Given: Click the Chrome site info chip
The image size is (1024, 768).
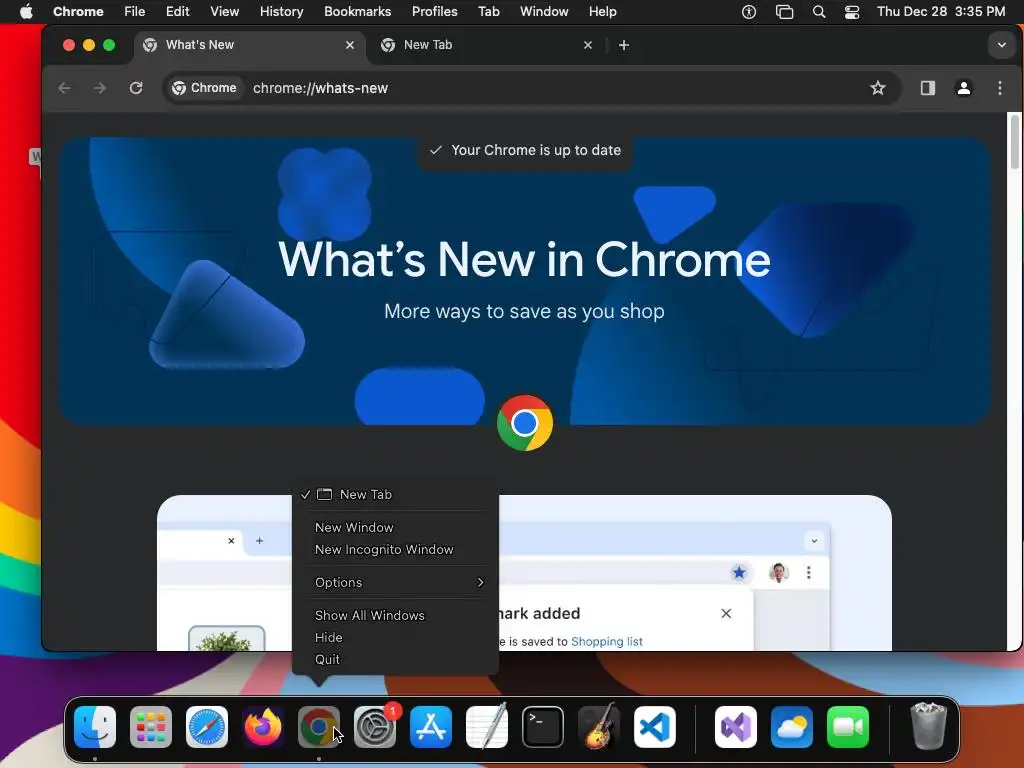Looking at the screenshot, I should 204,88.
